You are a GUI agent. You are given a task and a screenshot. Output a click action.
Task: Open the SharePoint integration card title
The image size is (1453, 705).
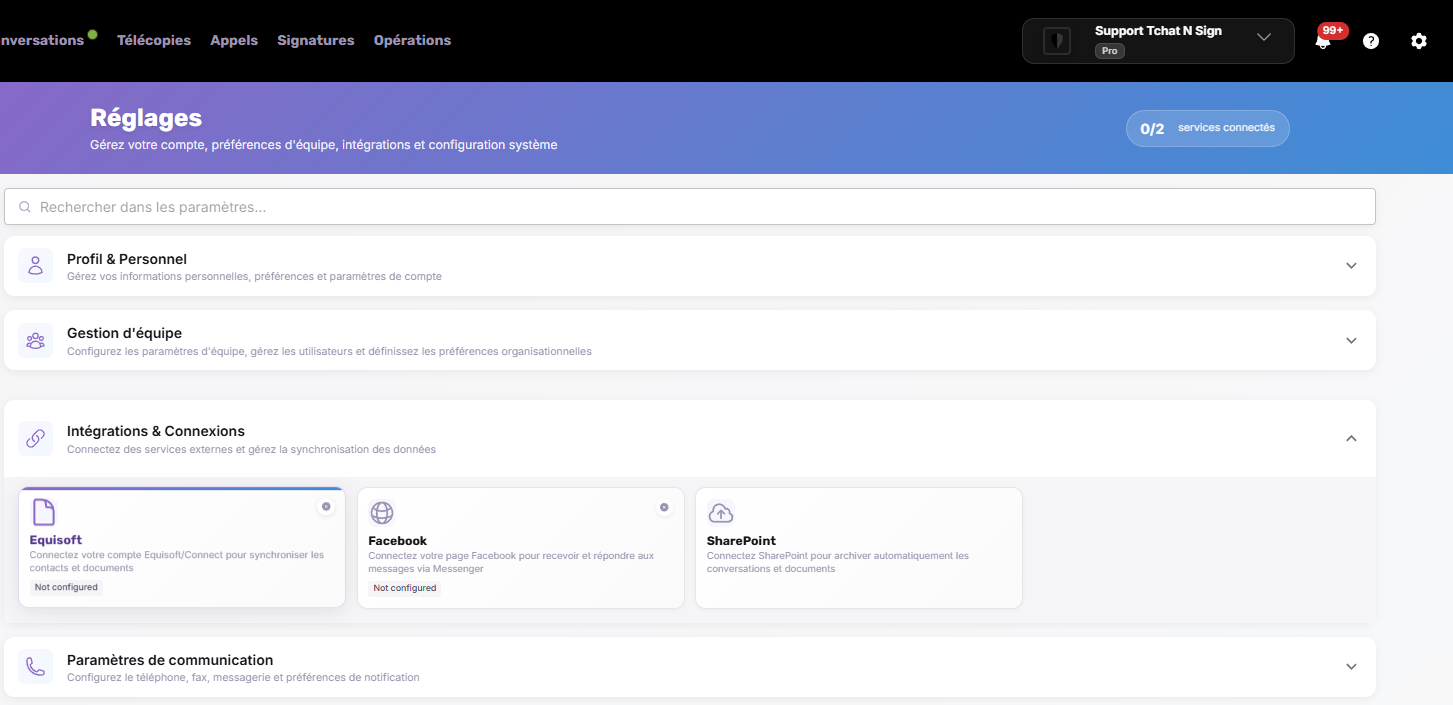pos(741,541)
